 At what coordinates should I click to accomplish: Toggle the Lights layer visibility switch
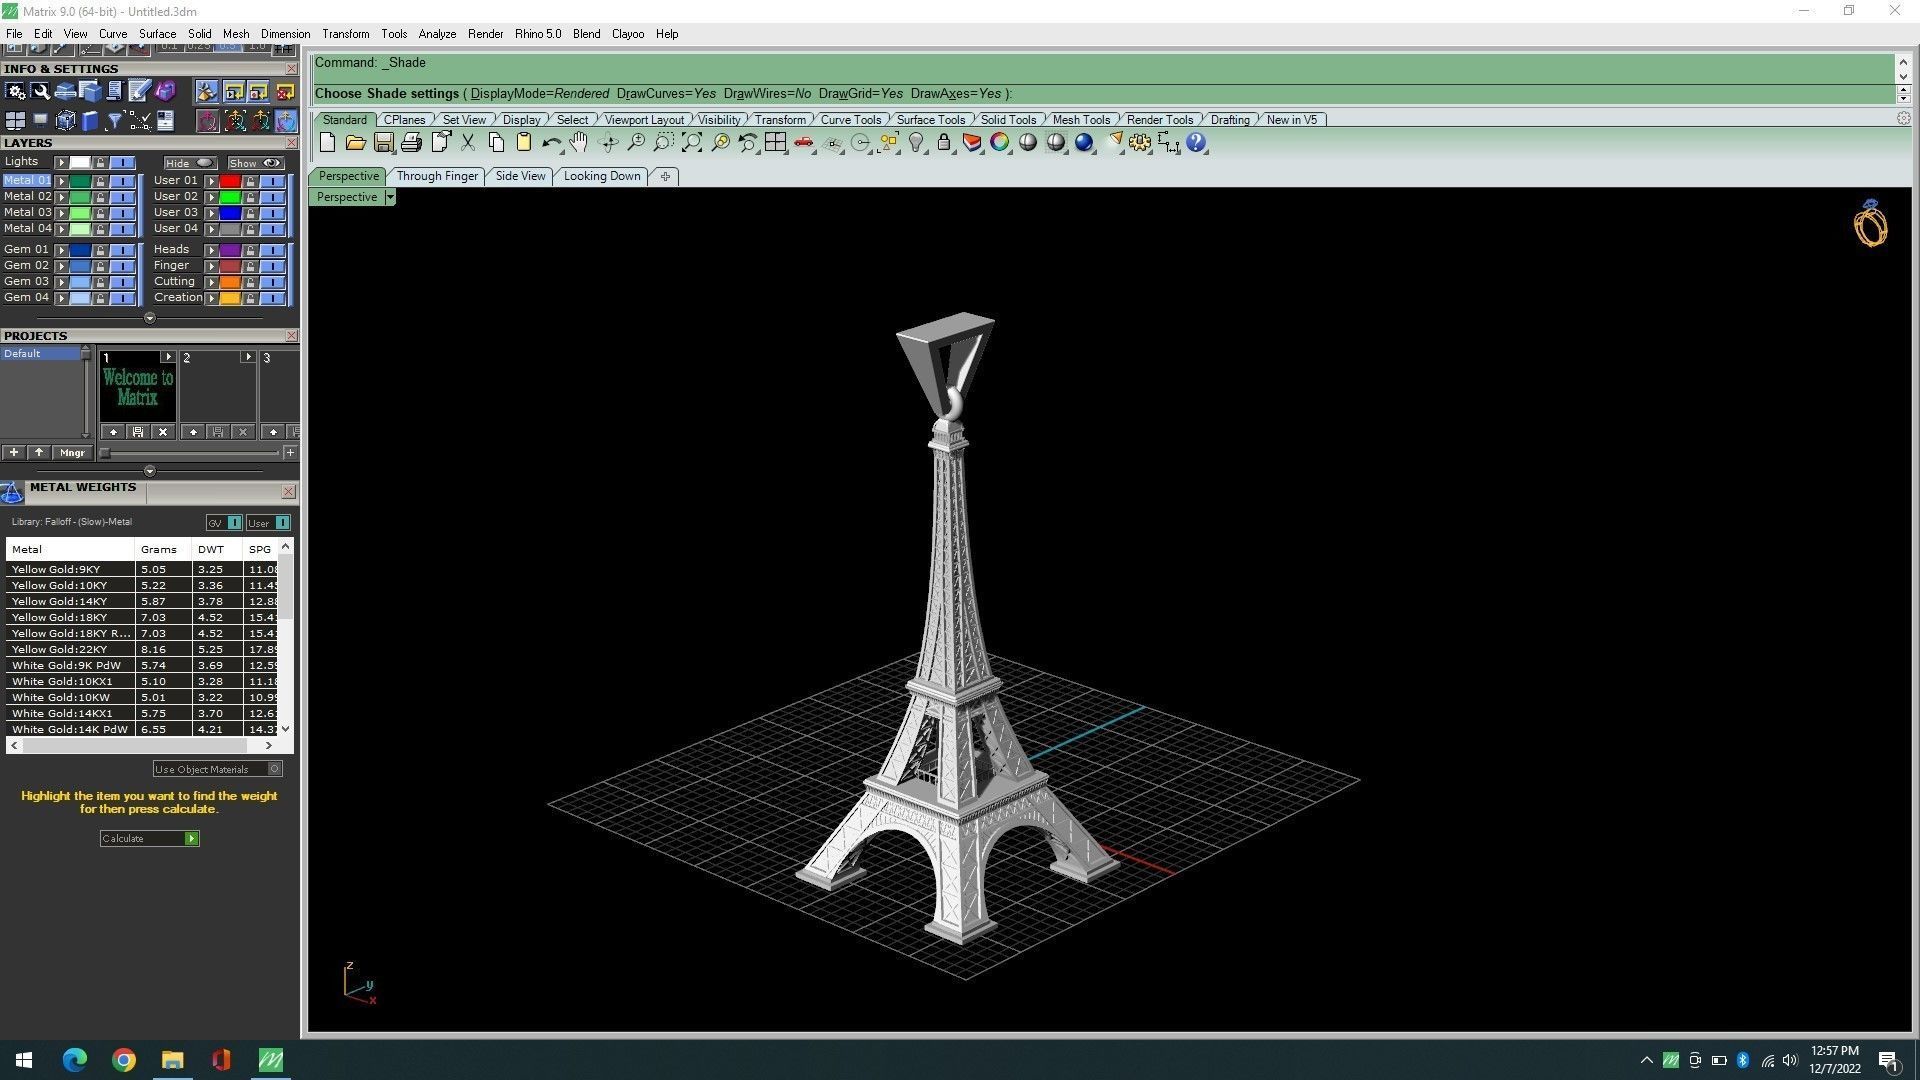tap(123, 162)
